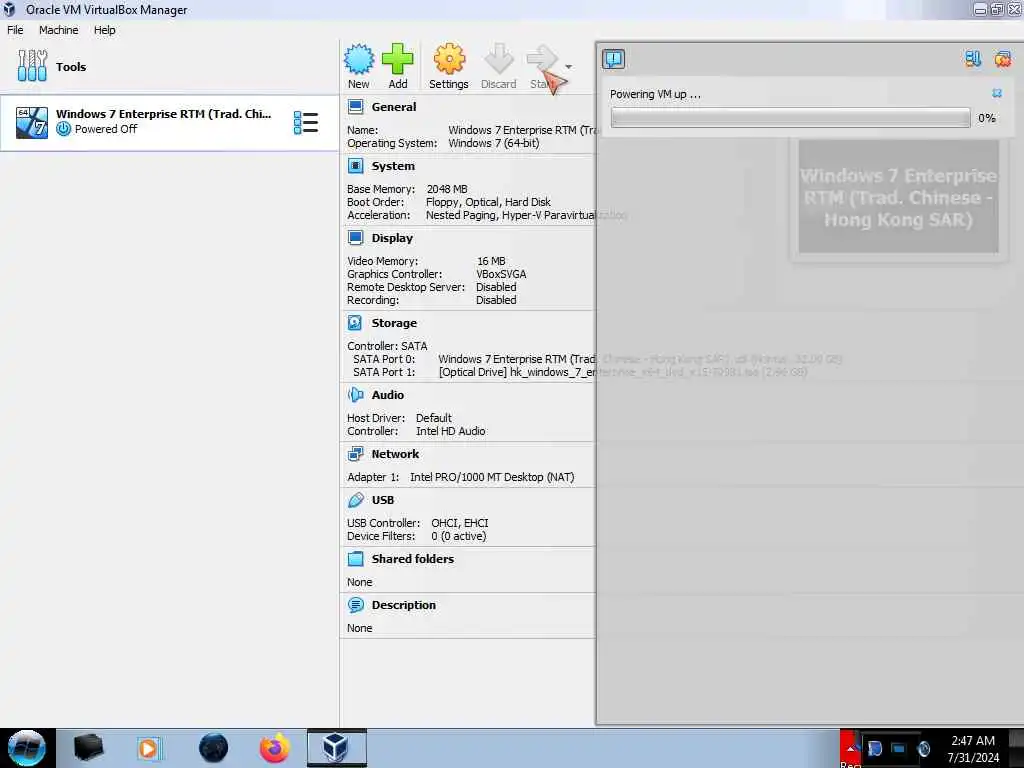Click Device Filters value 0 (0 active)
Viewport: 1024px width, 768px height.
[x=458, y=536]
